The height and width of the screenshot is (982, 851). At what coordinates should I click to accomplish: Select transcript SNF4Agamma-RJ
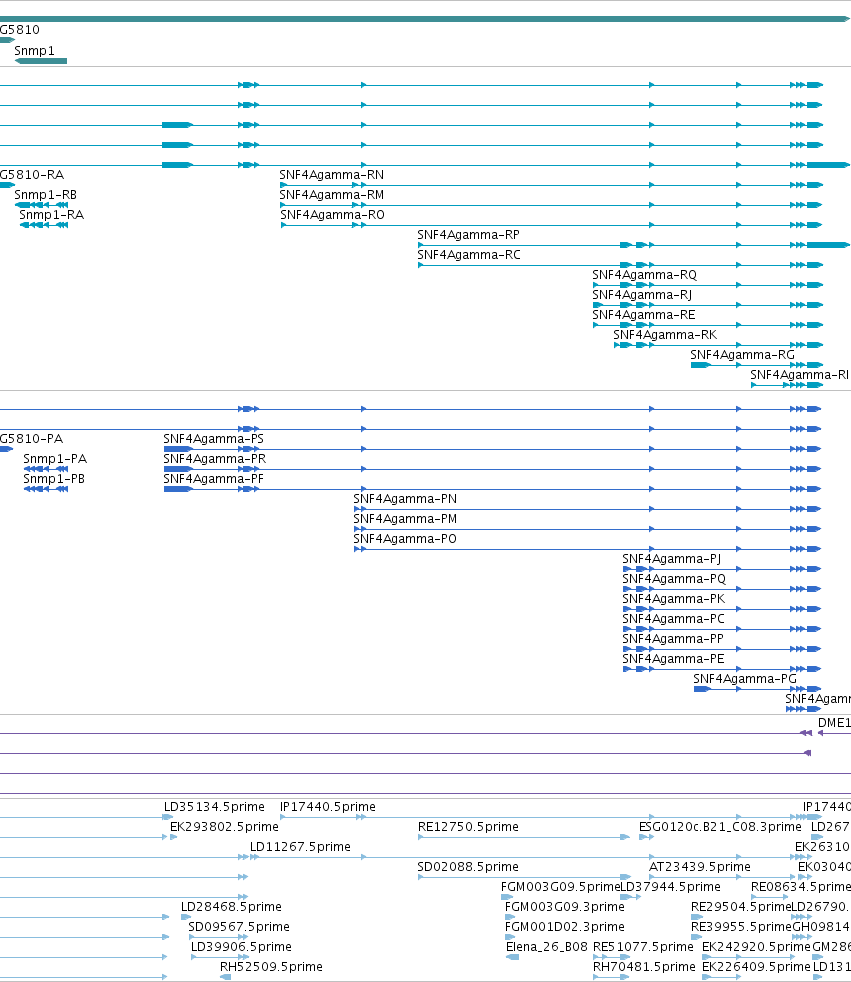point(642,295)
